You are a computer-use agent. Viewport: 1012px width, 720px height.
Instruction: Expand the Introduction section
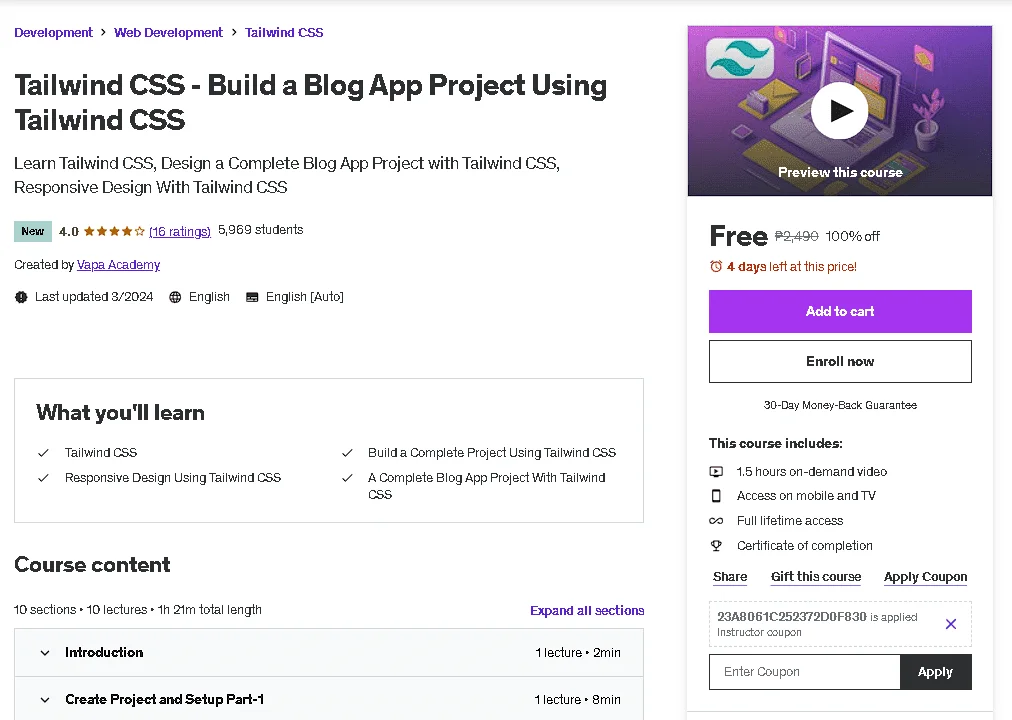point(329,652)
